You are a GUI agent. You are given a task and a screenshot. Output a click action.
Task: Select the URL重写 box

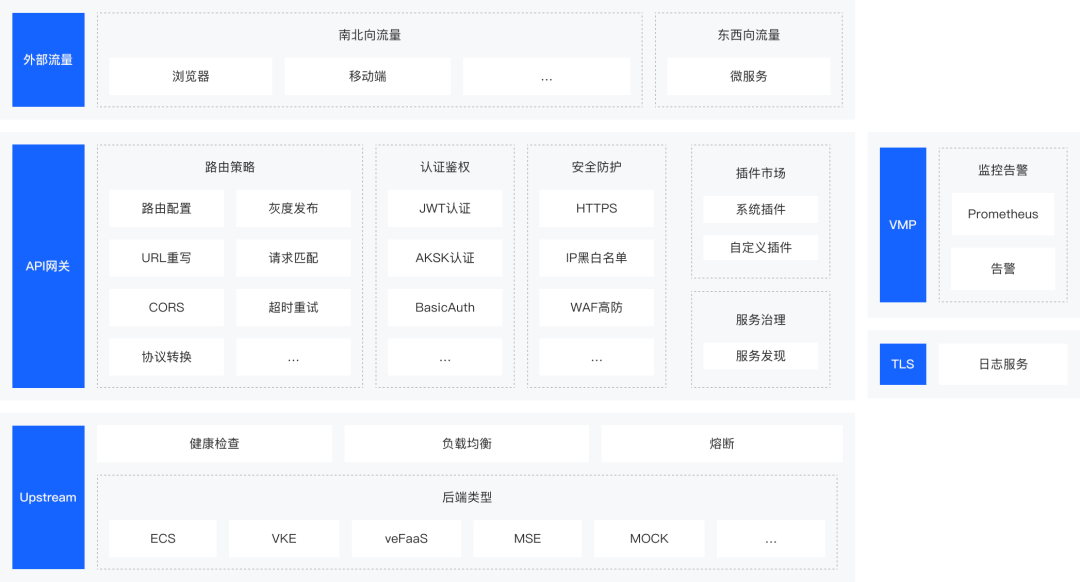coord(167,258)
